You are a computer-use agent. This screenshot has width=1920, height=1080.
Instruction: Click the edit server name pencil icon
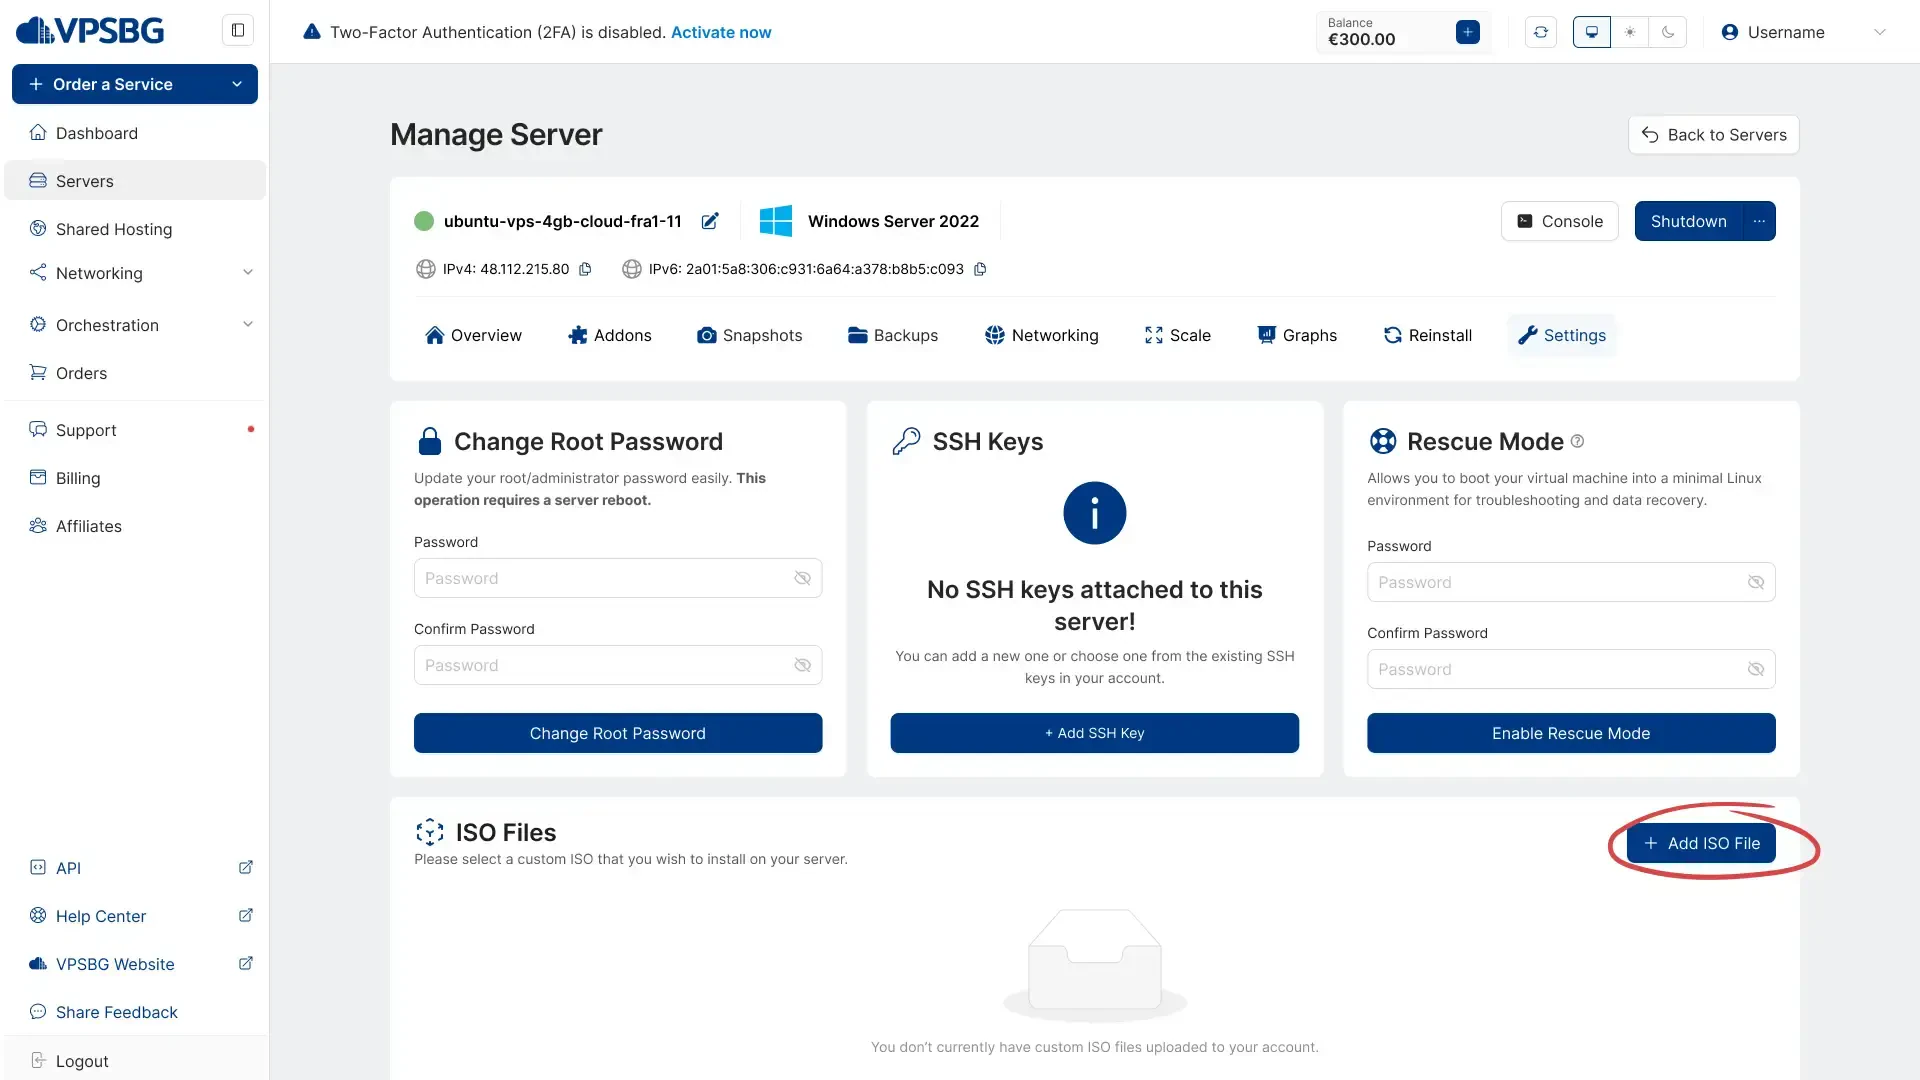710,221
